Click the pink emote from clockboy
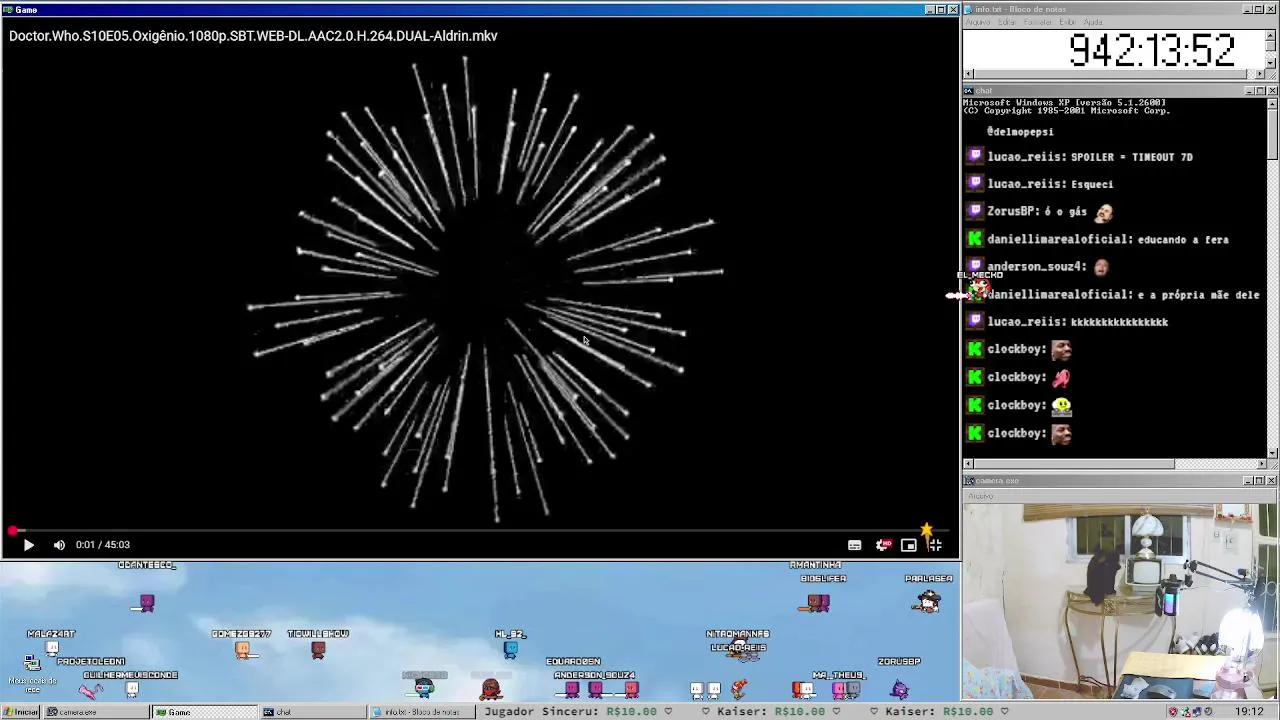This screenshot has height=720, width=1280. click(1061, 377)
